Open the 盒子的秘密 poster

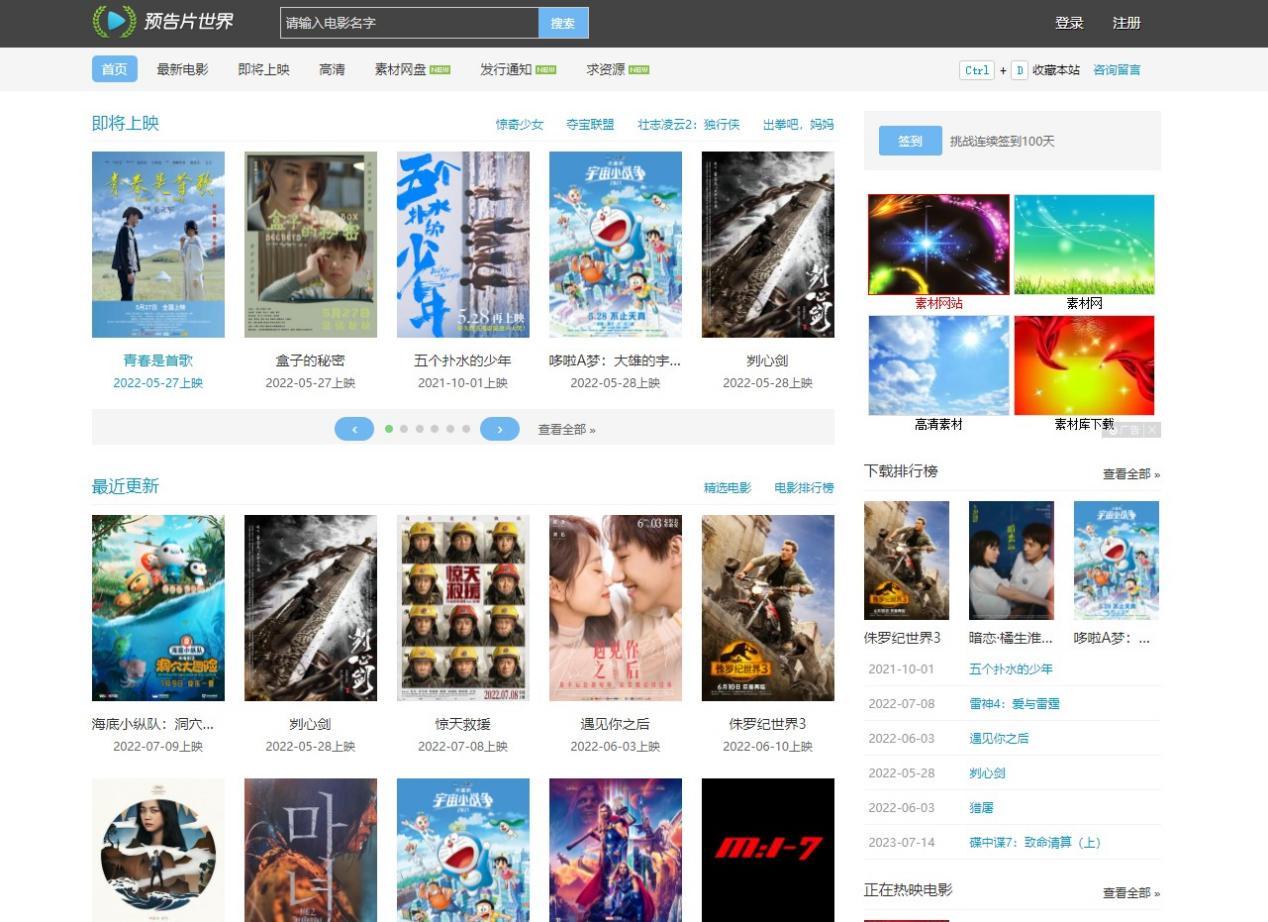[x=310, y=244]
